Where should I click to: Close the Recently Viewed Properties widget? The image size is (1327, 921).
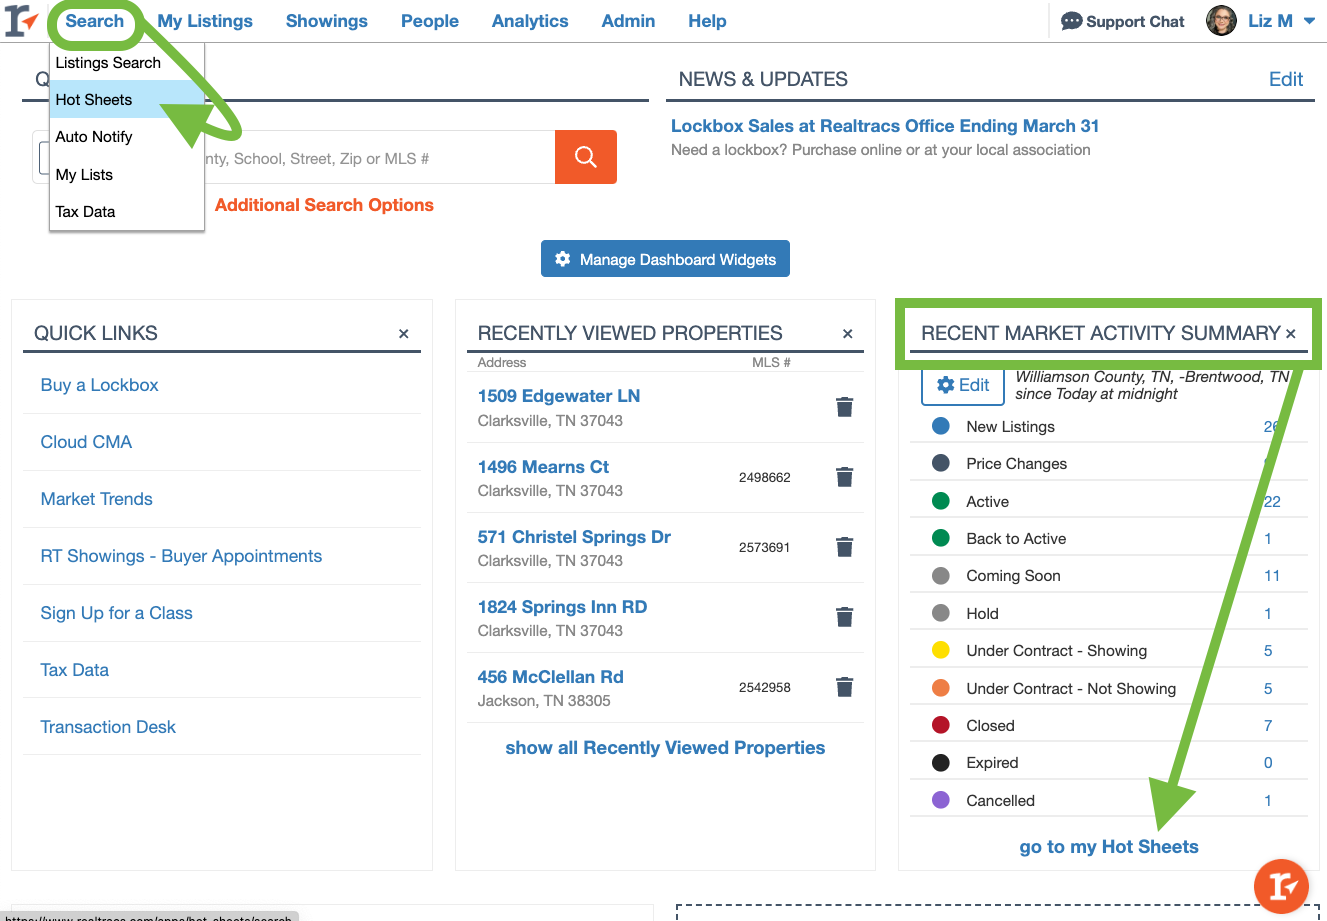847,334
